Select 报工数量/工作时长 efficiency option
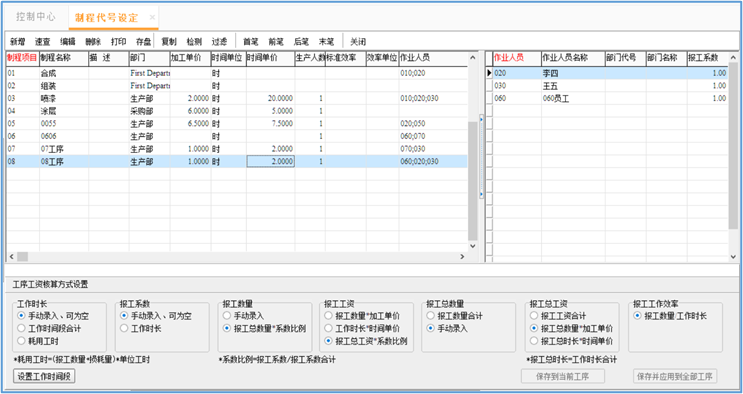743x394 pixels. pos(671,316)
